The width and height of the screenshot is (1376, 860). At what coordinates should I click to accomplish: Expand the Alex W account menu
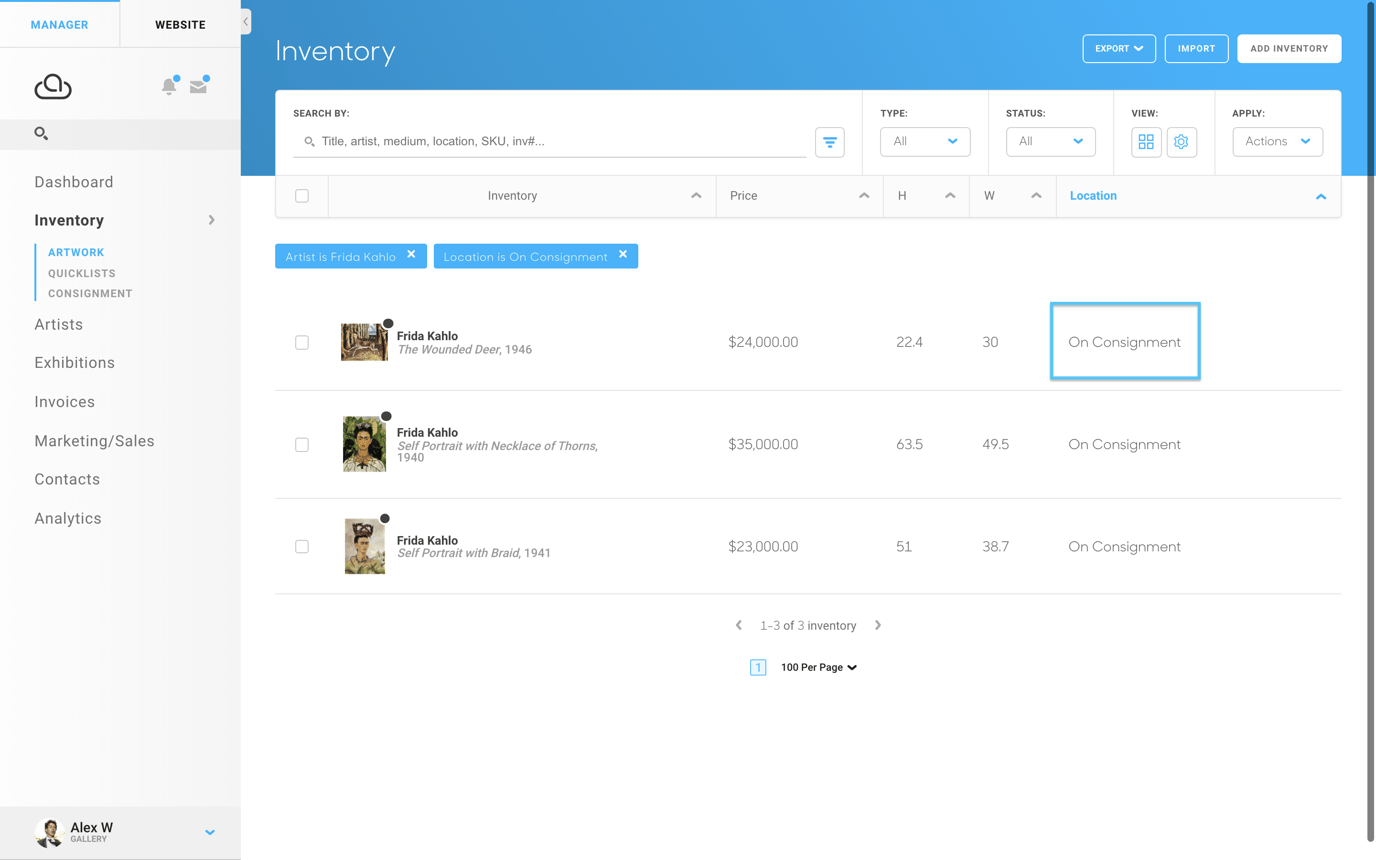pyautogui.click(x=209, y=831)
